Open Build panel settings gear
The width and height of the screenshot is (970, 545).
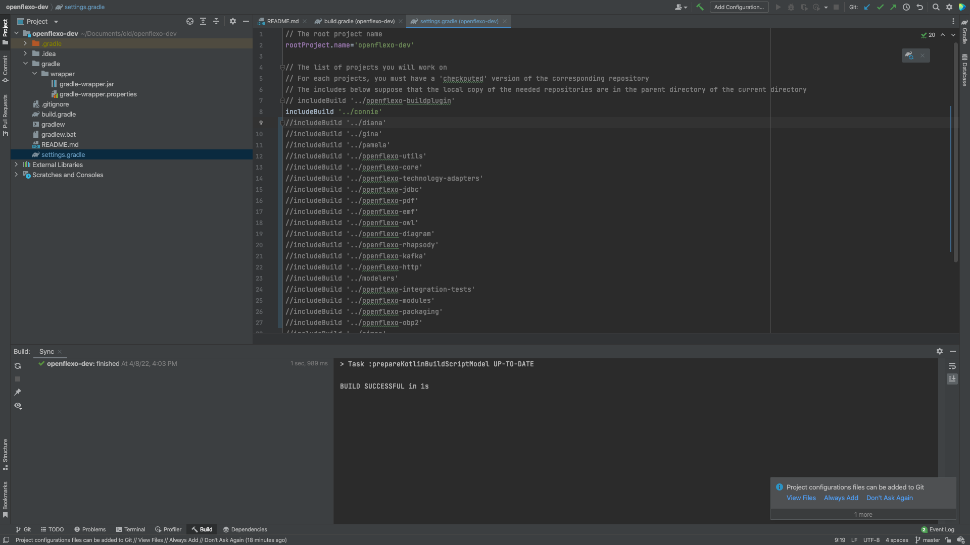[940, 351]
